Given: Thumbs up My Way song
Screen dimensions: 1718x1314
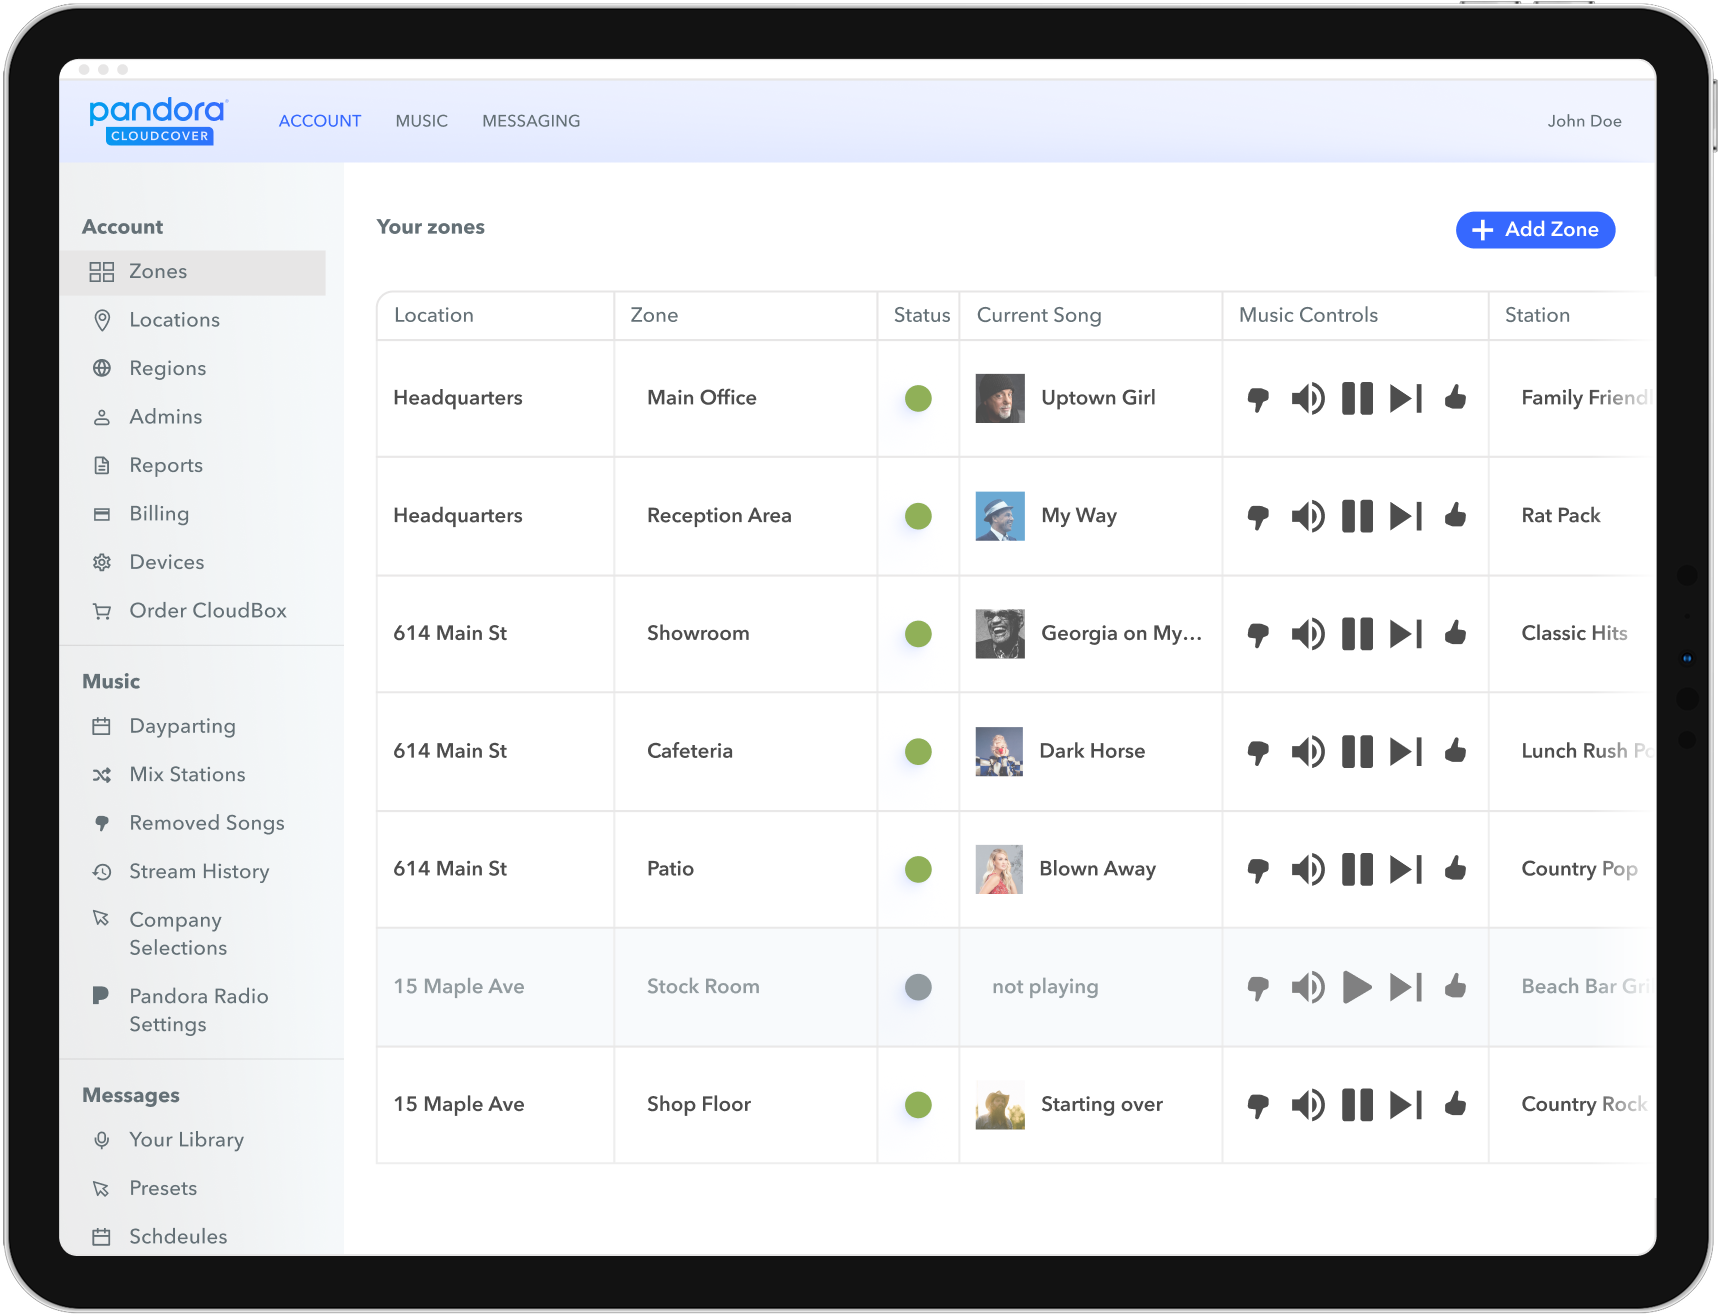Looking at the screenshot, I should [x=1455, y=515].
